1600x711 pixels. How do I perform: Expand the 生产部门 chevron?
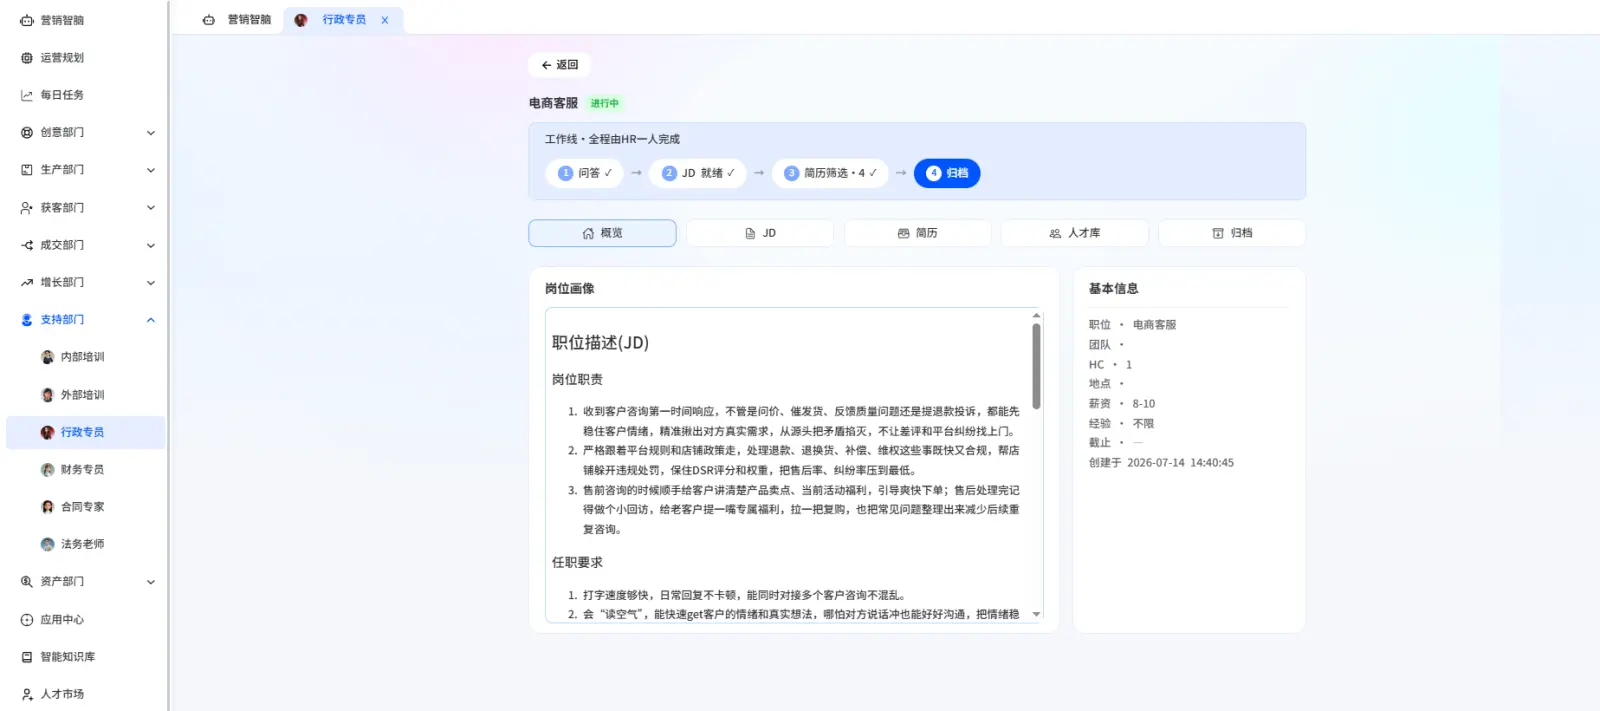point(151,170)
